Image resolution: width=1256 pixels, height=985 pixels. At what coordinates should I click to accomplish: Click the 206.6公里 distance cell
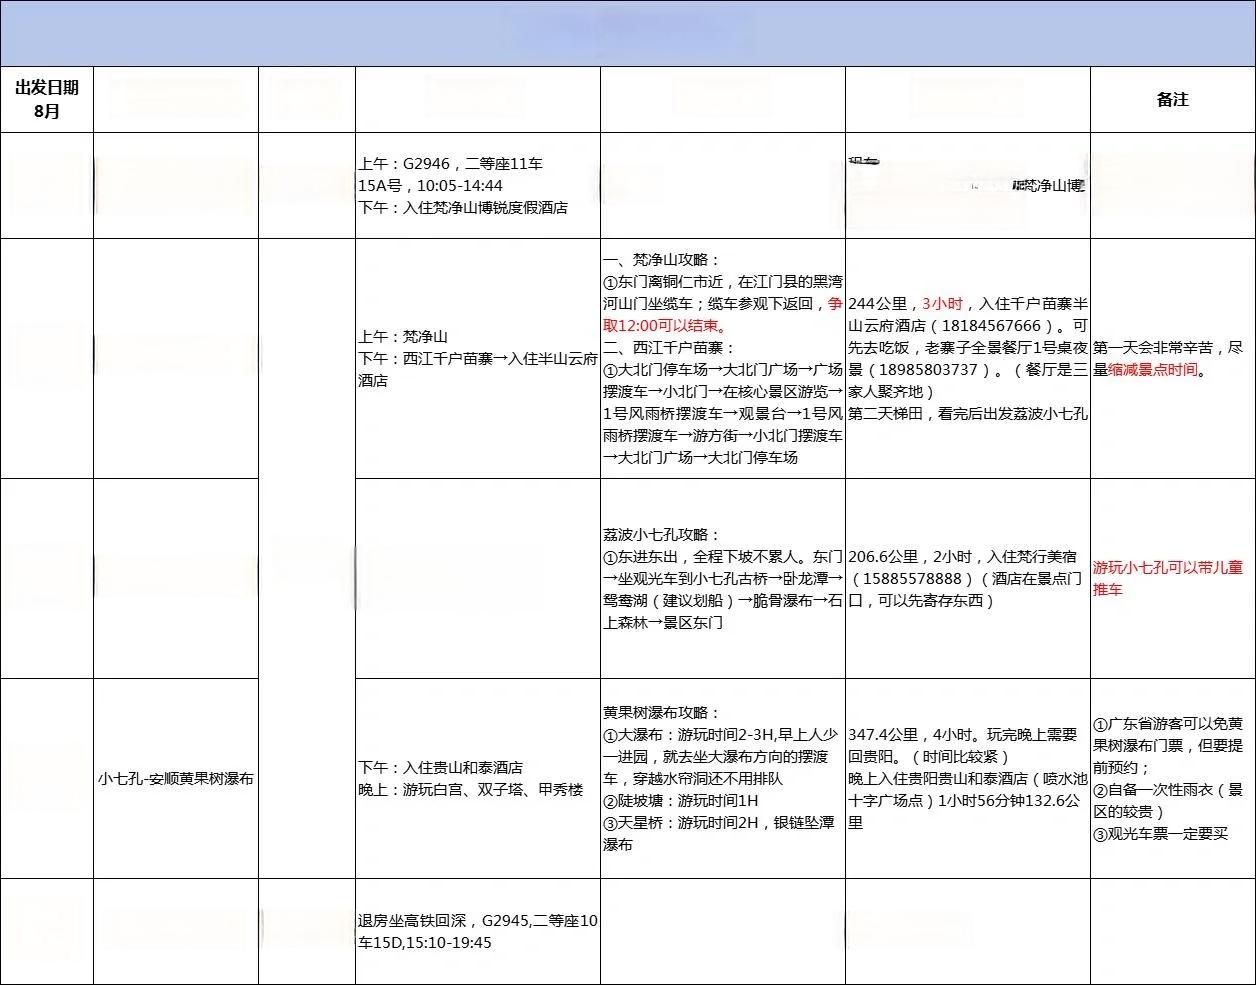(967, 578)
